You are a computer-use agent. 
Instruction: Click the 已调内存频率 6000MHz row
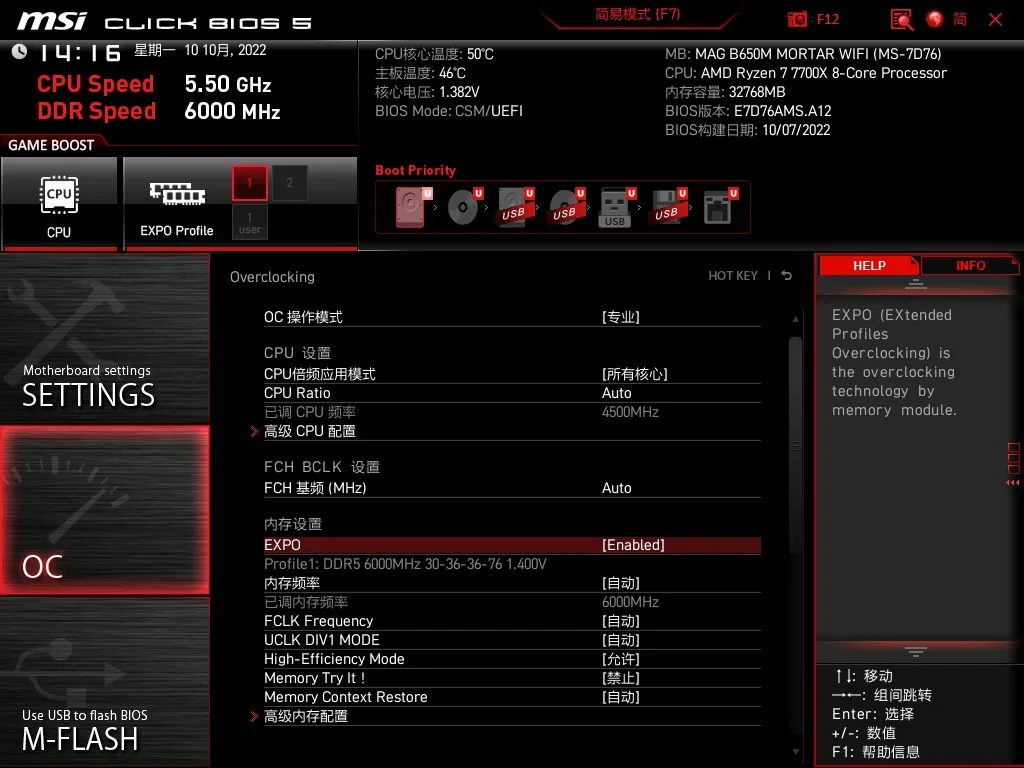click(x=512, y=602)
